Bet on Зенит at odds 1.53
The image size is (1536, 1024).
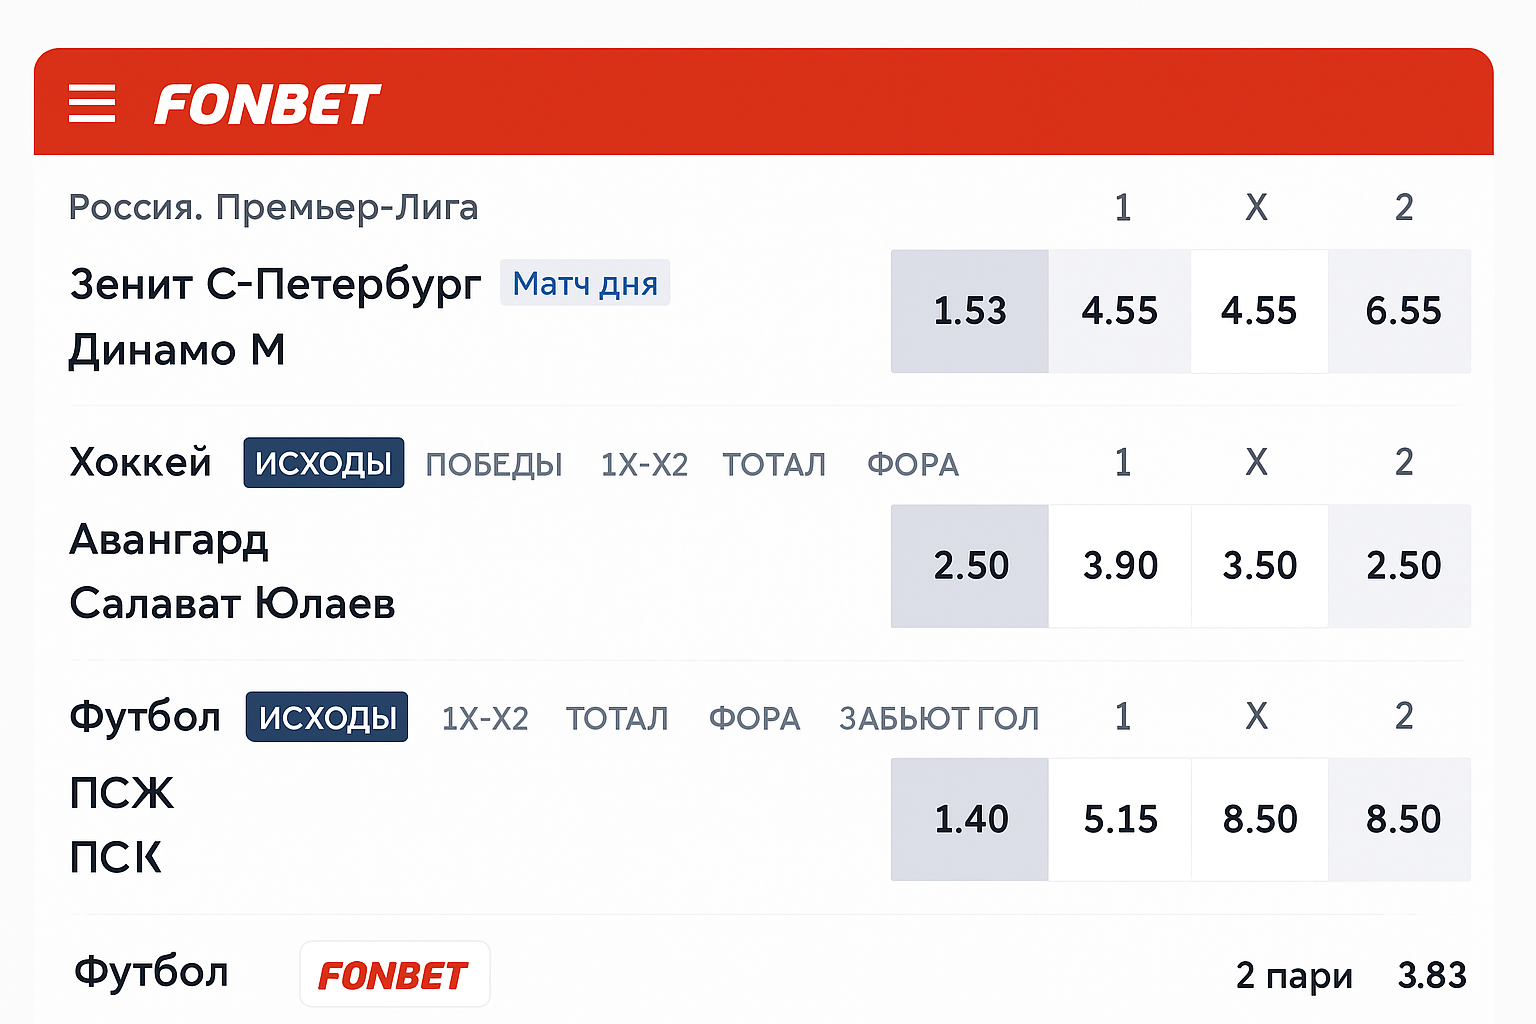pos(970,311)
